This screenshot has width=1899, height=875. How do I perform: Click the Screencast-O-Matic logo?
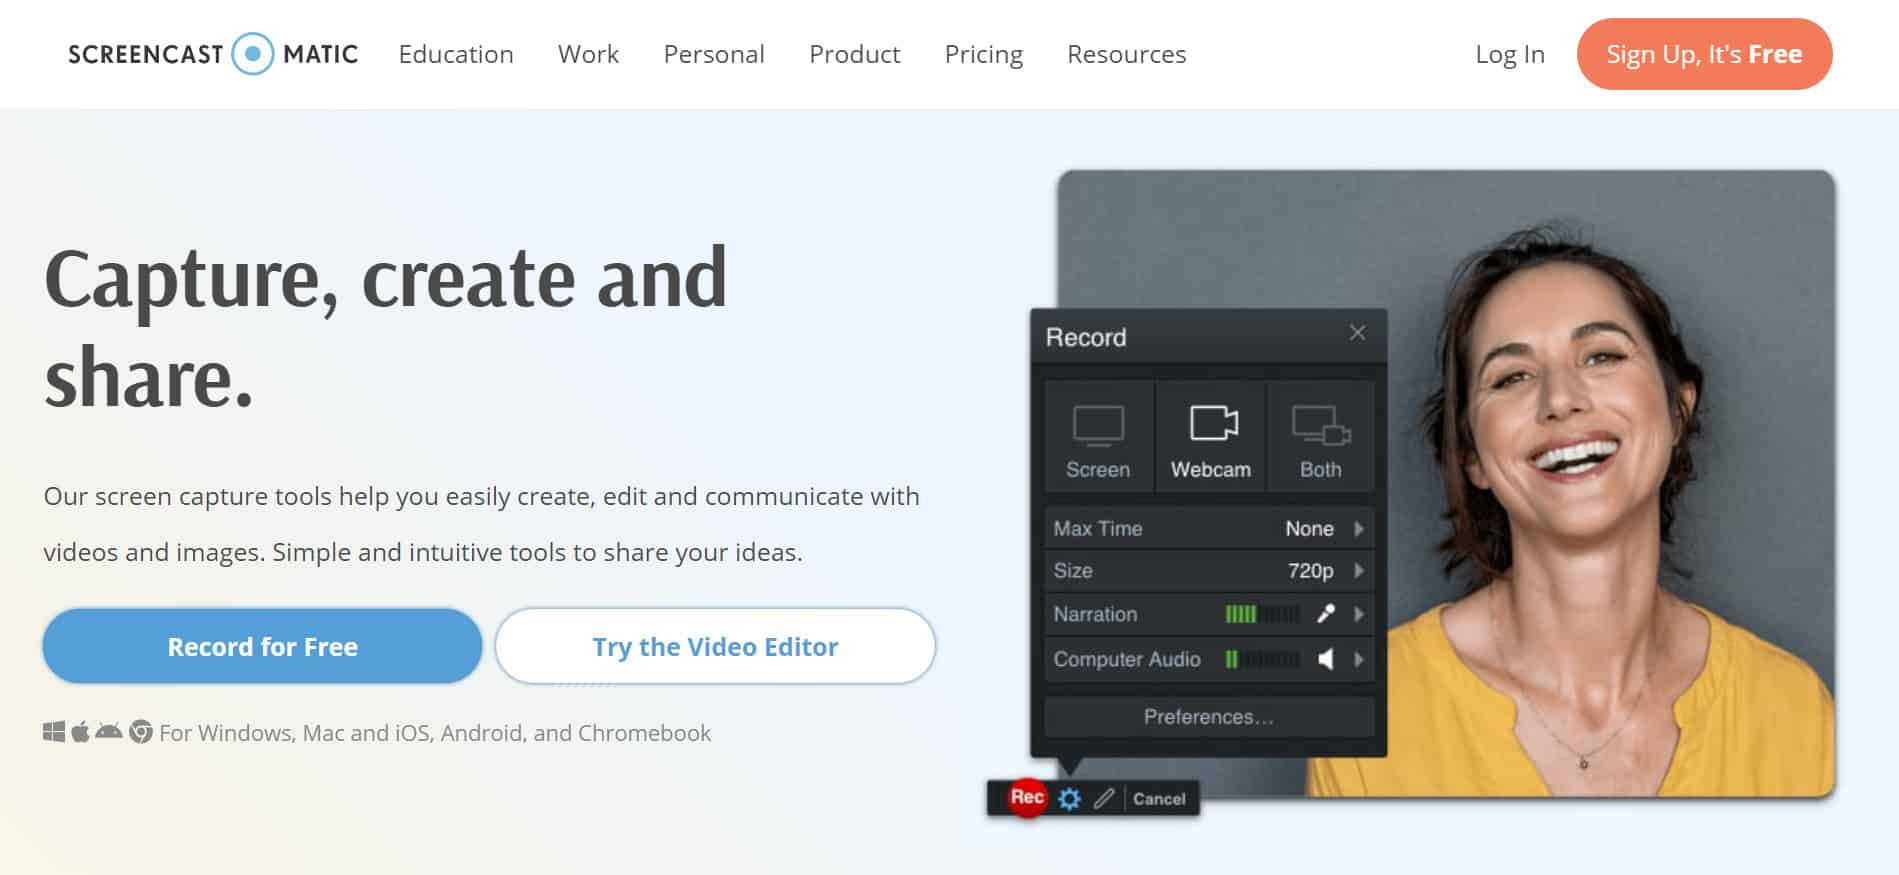click(x=212, y=54)
